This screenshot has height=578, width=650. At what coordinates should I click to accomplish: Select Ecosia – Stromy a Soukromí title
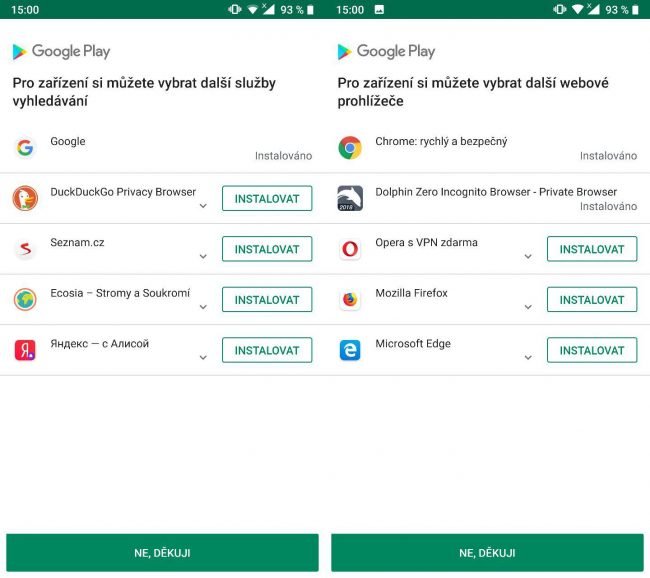click(x=120, y=293)
